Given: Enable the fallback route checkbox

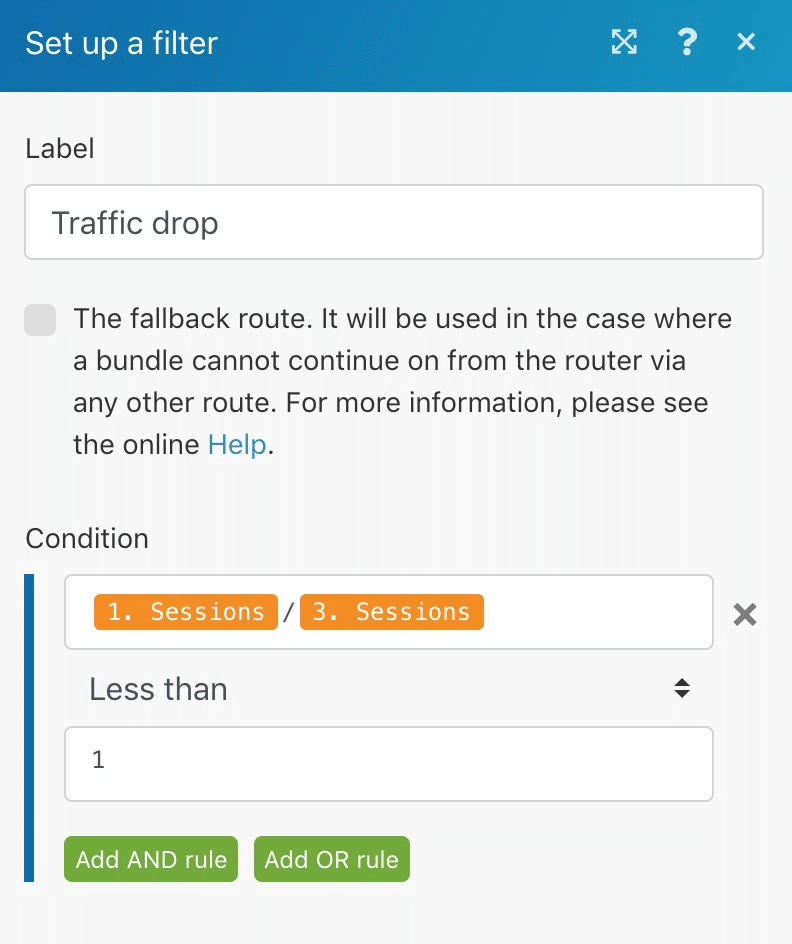Looking at the screenshot, I should pyautogui.click(x=40, y=320).
